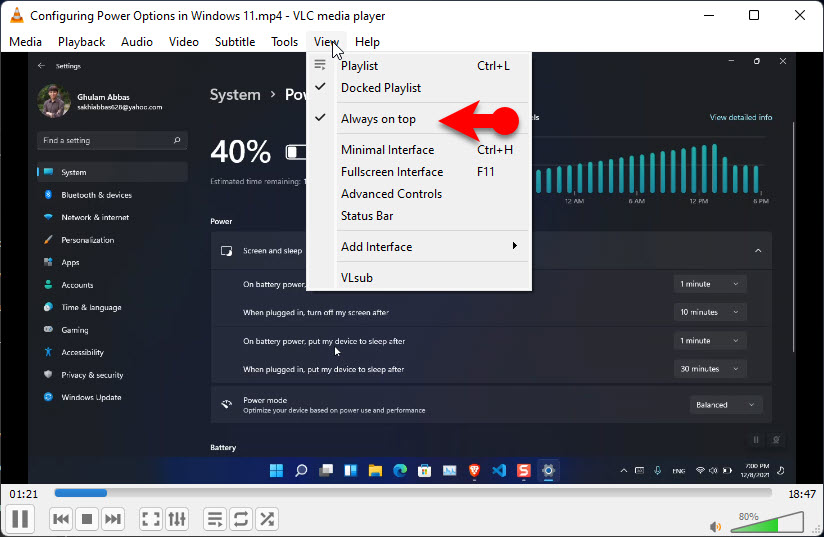Screen dimensions: 824x537
Task: Pause playback with the pause button
Action: [x=20, y=519]
